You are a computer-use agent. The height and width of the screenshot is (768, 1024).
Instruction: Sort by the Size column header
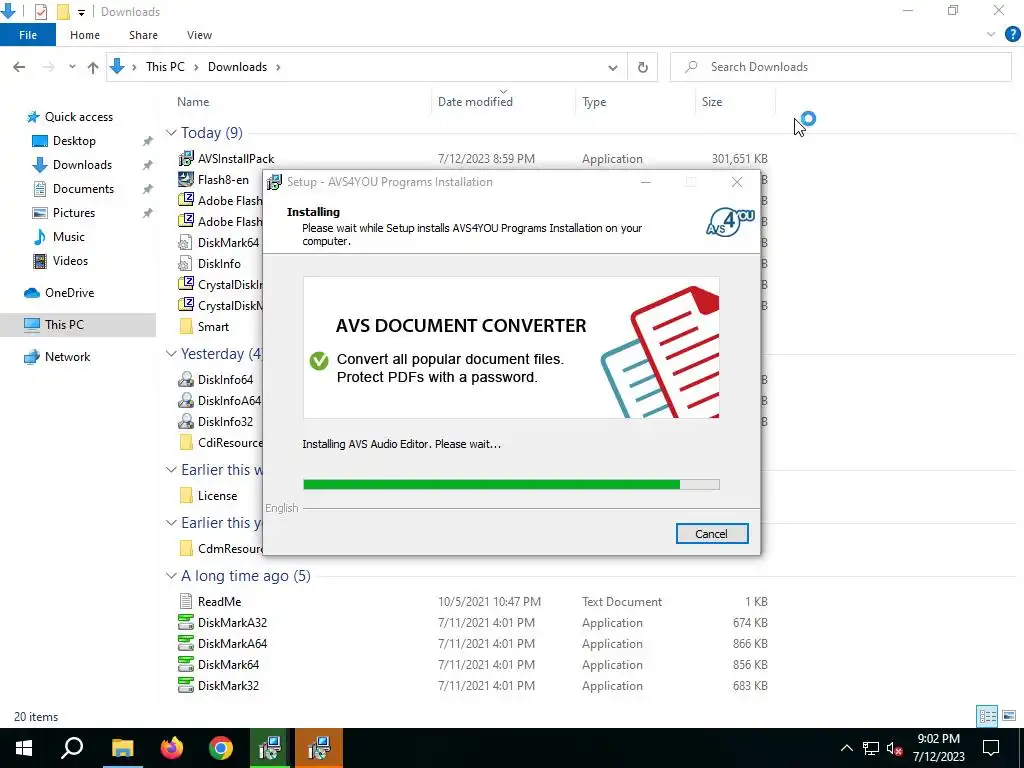[x=712, y=102]
